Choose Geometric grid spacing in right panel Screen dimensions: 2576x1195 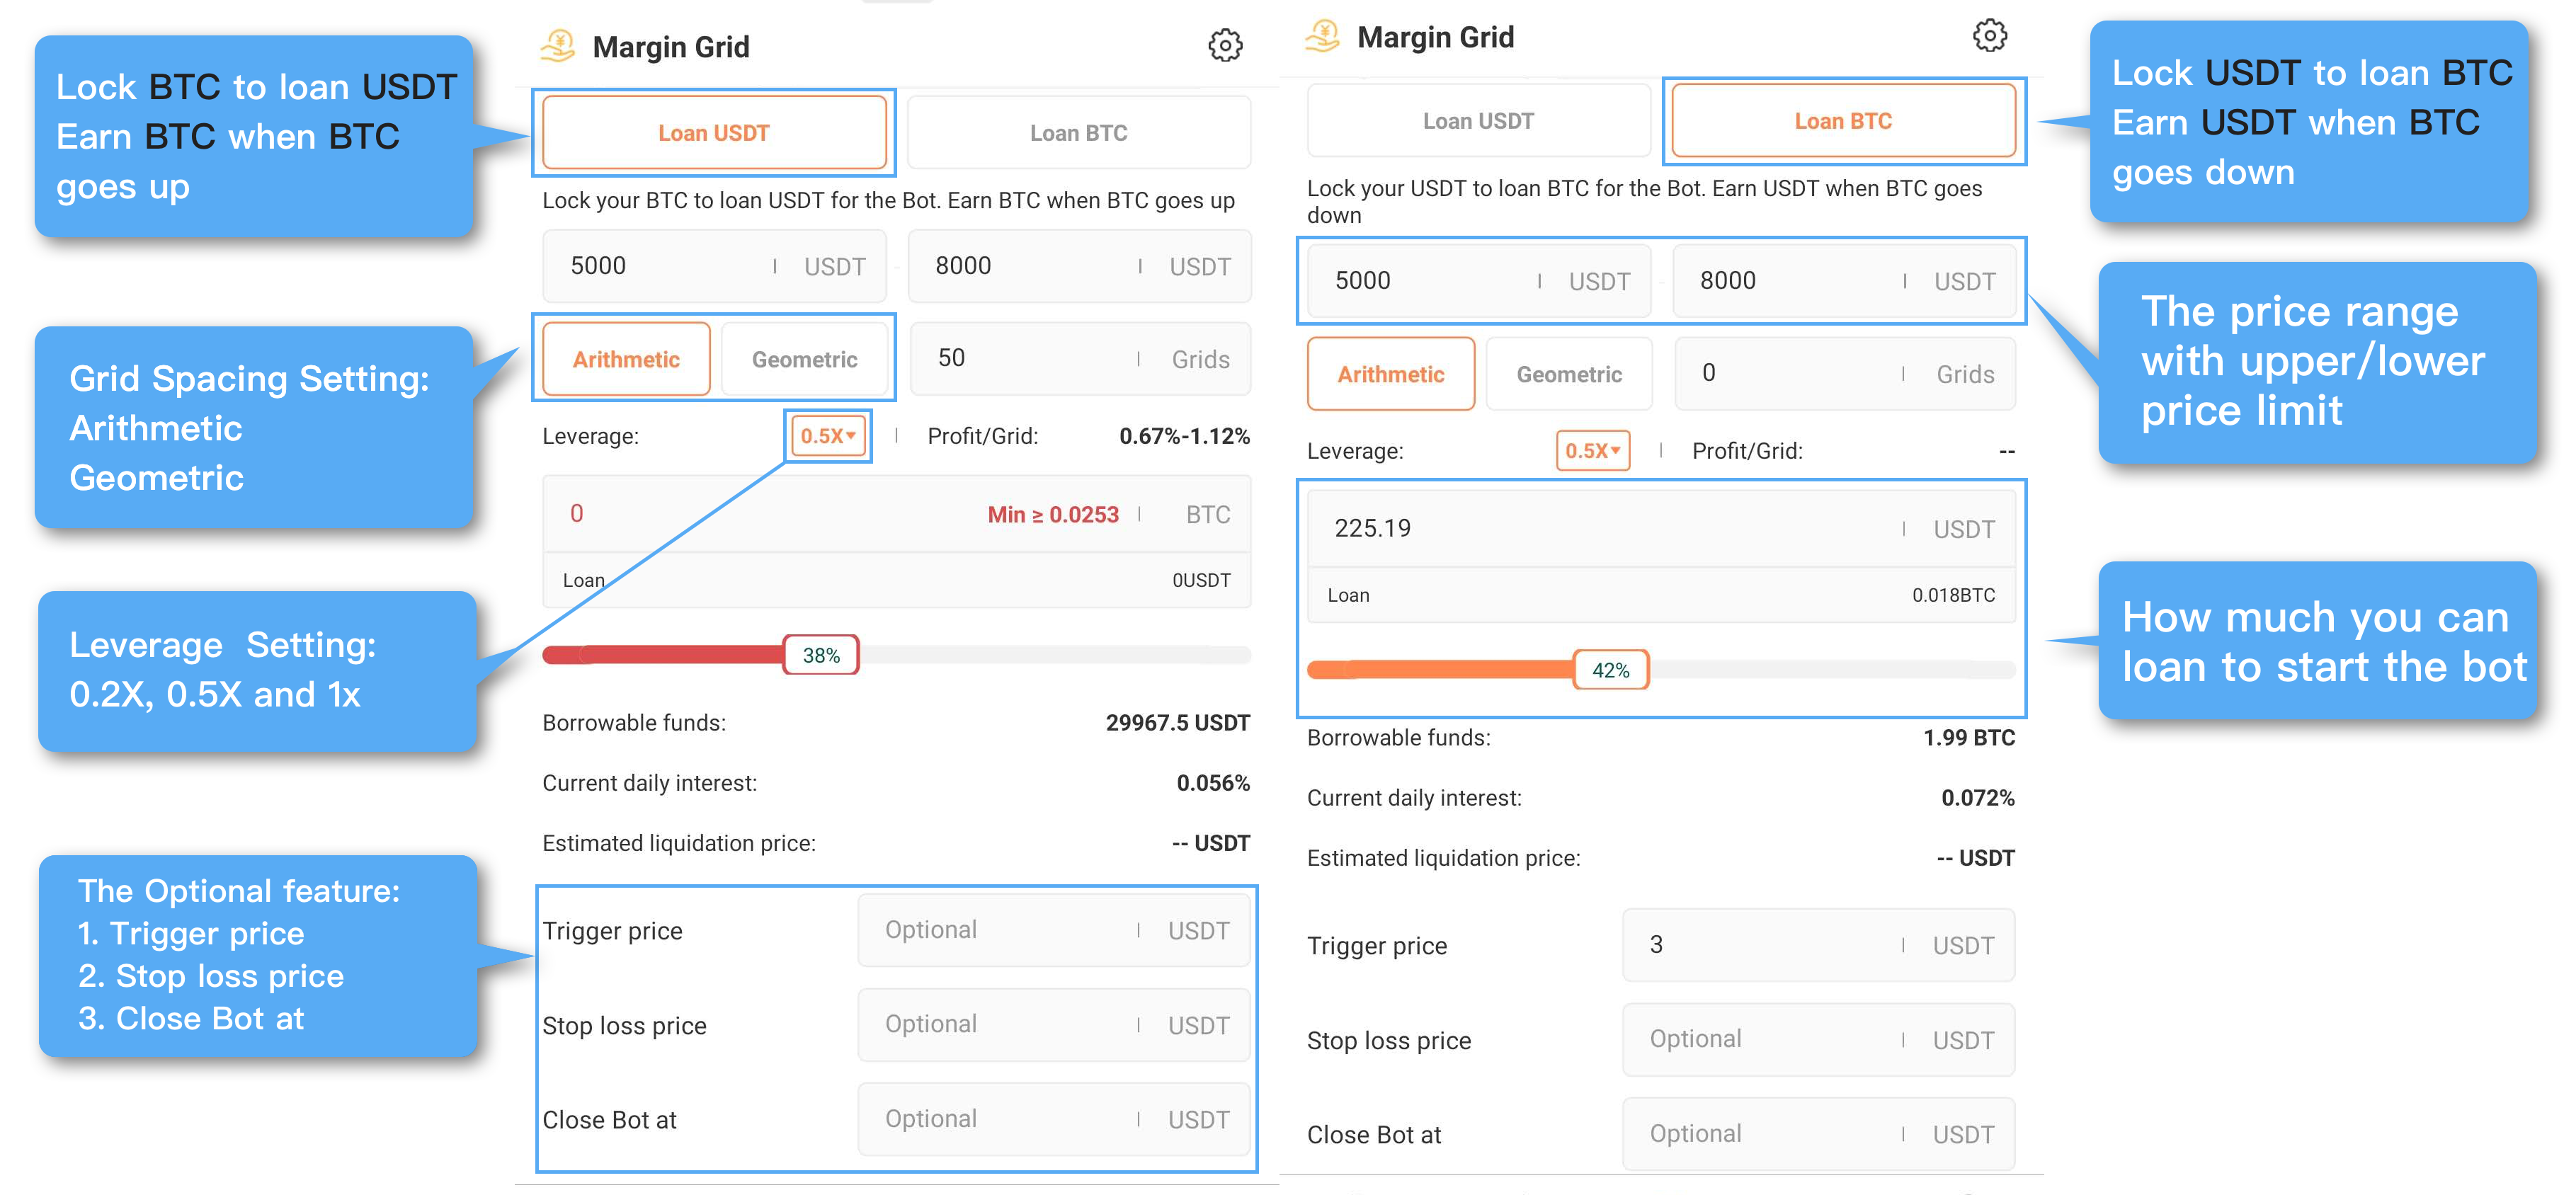click(x=1568, y=374)
